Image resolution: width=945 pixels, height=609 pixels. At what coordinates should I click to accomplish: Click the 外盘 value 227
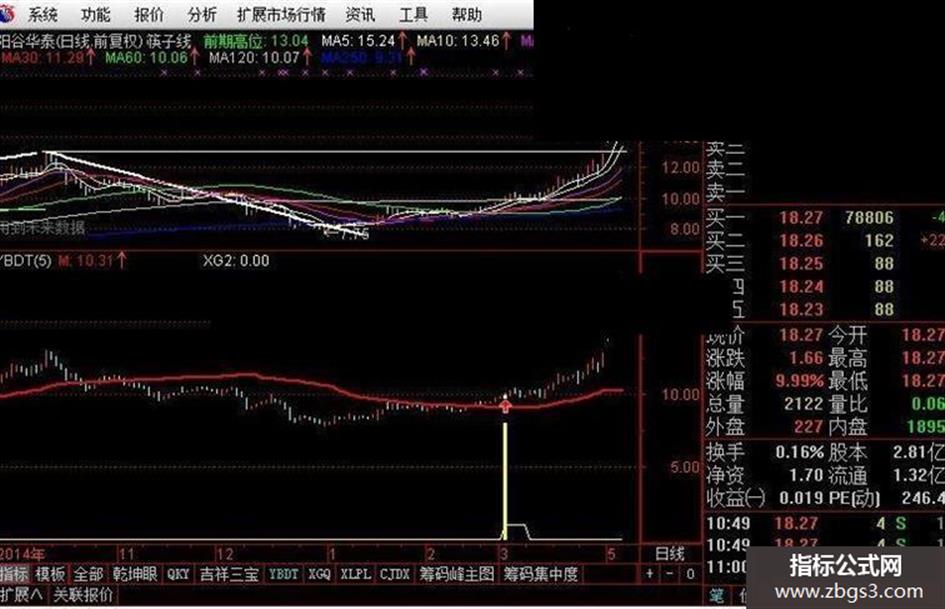point(808,427)
